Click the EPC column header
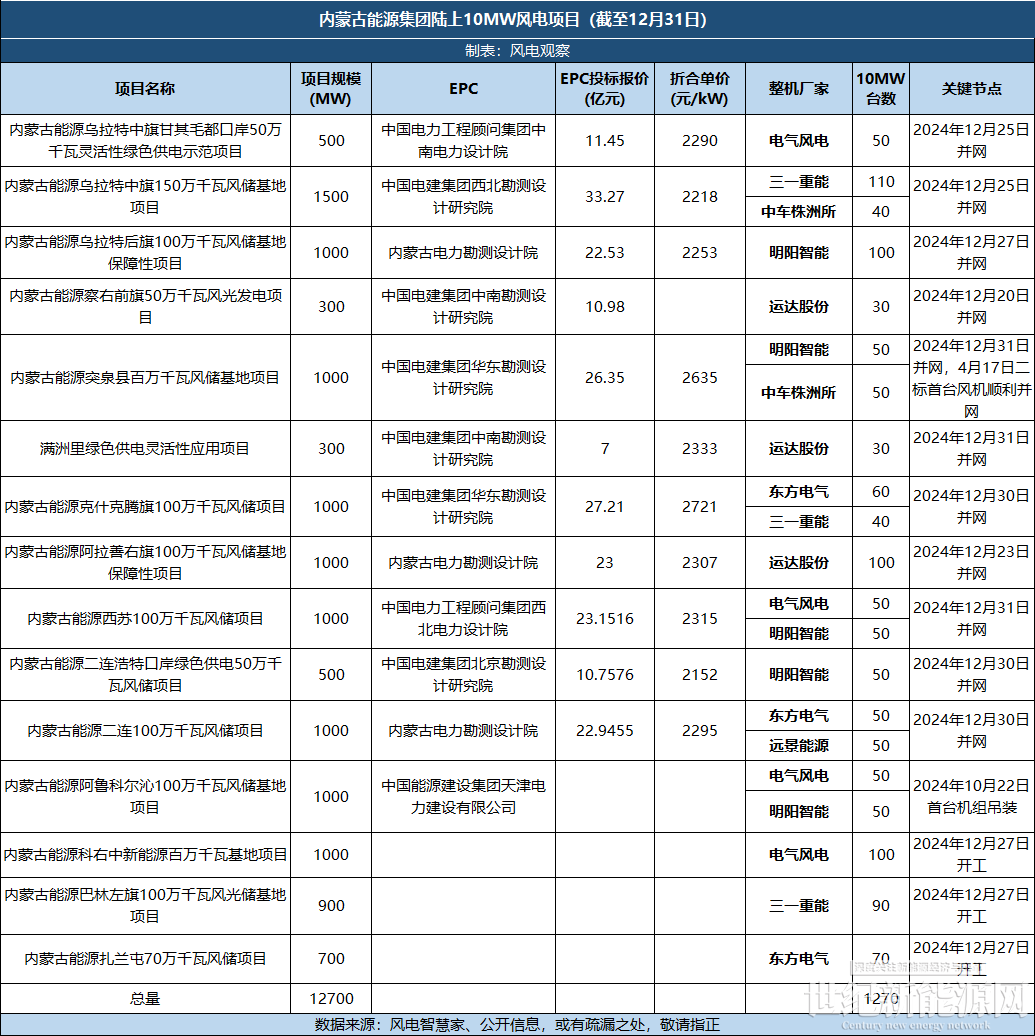The width and height of the screenshot is (1035, 1036). pos(463,89)
